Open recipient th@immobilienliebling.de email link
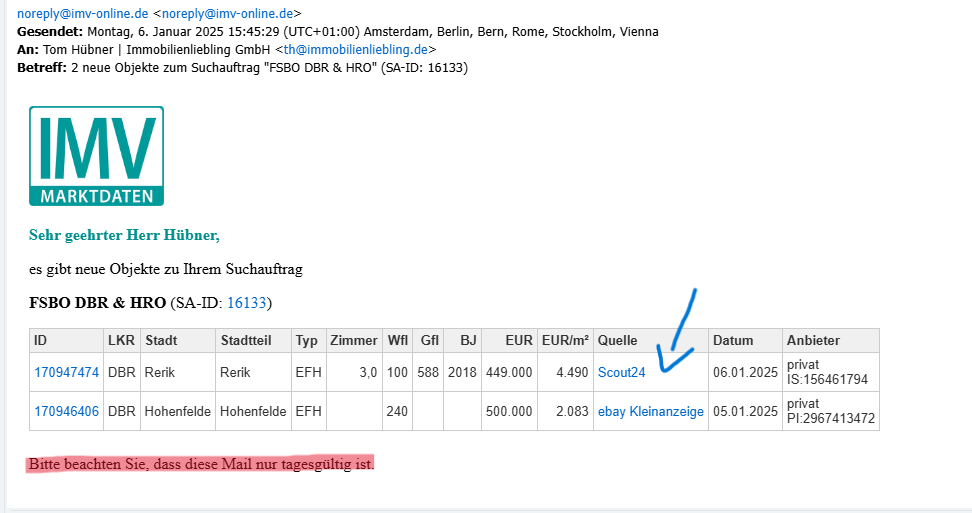This screenshot has height=513, width=972. pos(356,49)
